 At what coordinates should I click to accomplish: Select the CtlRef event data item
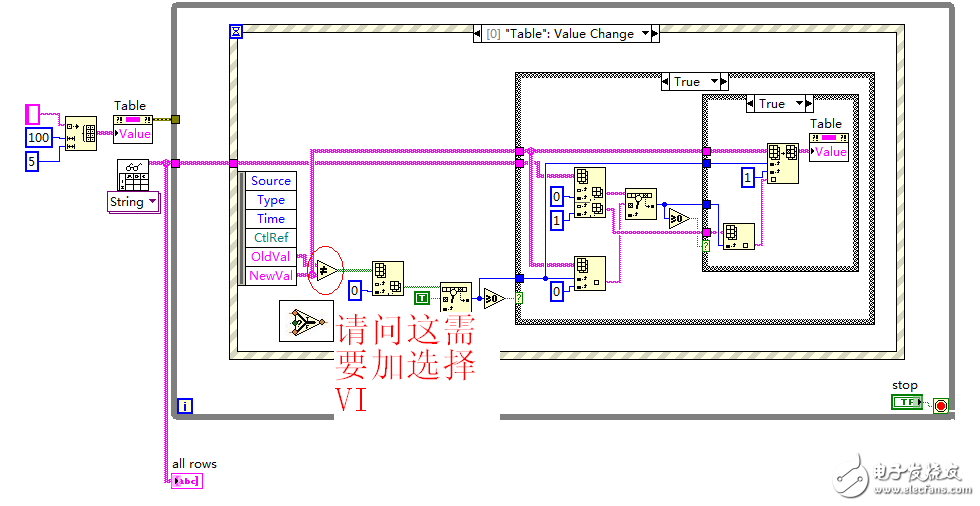(x=271, y=237)
